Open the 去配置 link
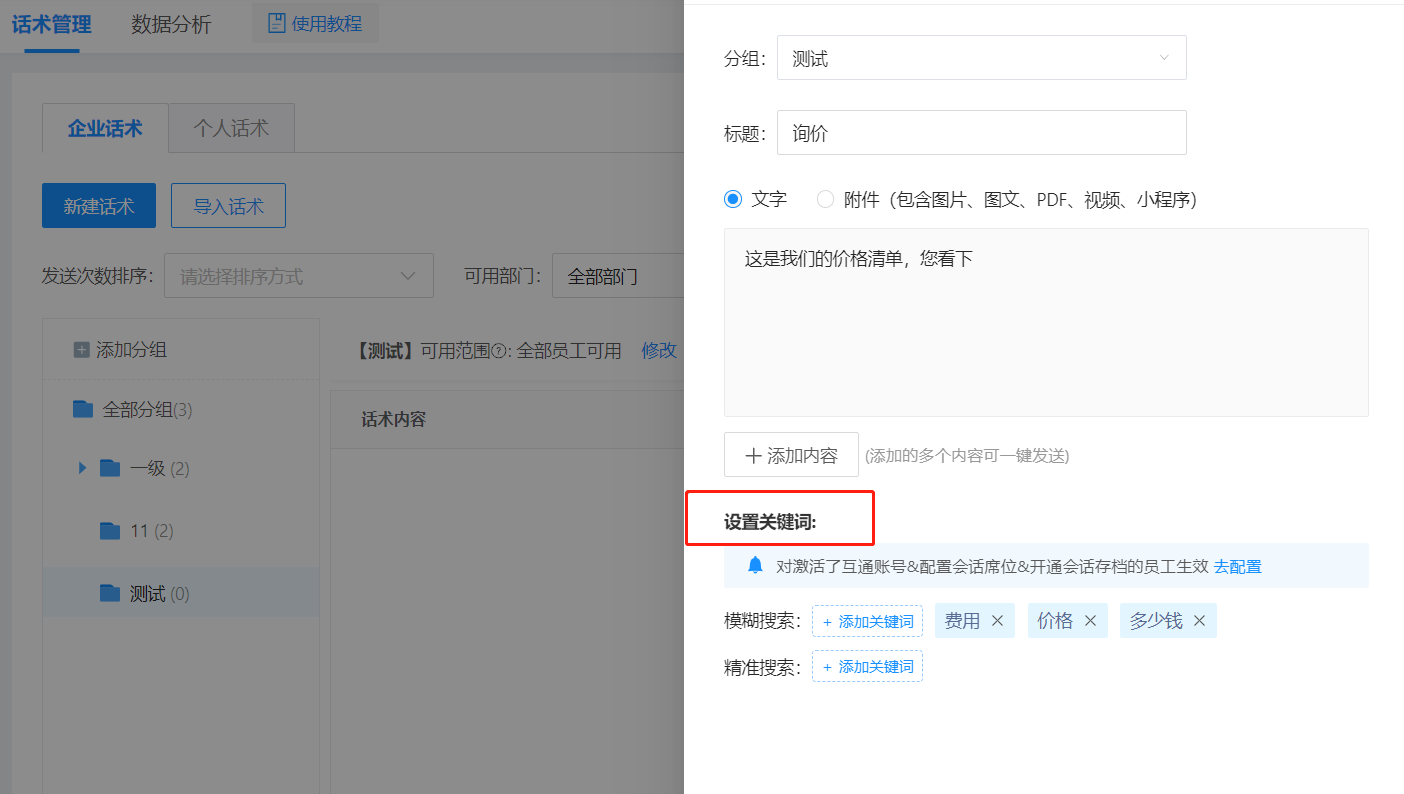Screen dimensions: 1404x794 (1237, 566)
